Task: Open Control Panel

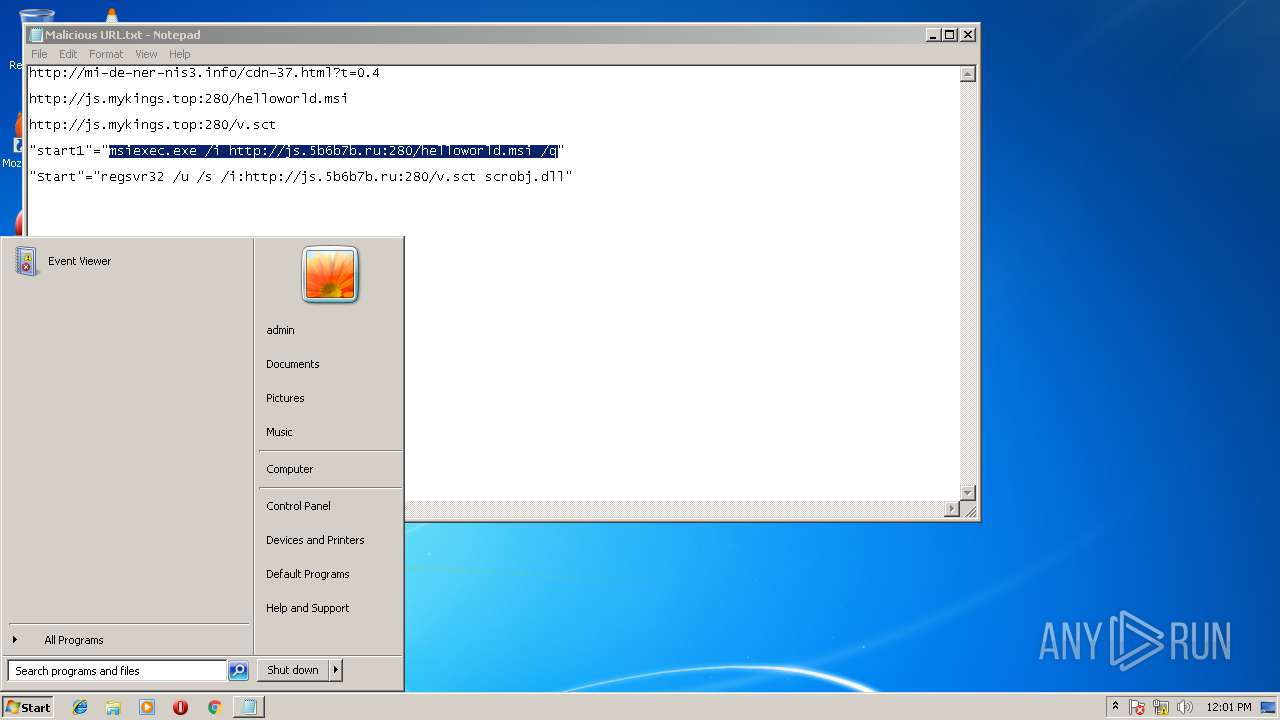Action: coord(298,506)
